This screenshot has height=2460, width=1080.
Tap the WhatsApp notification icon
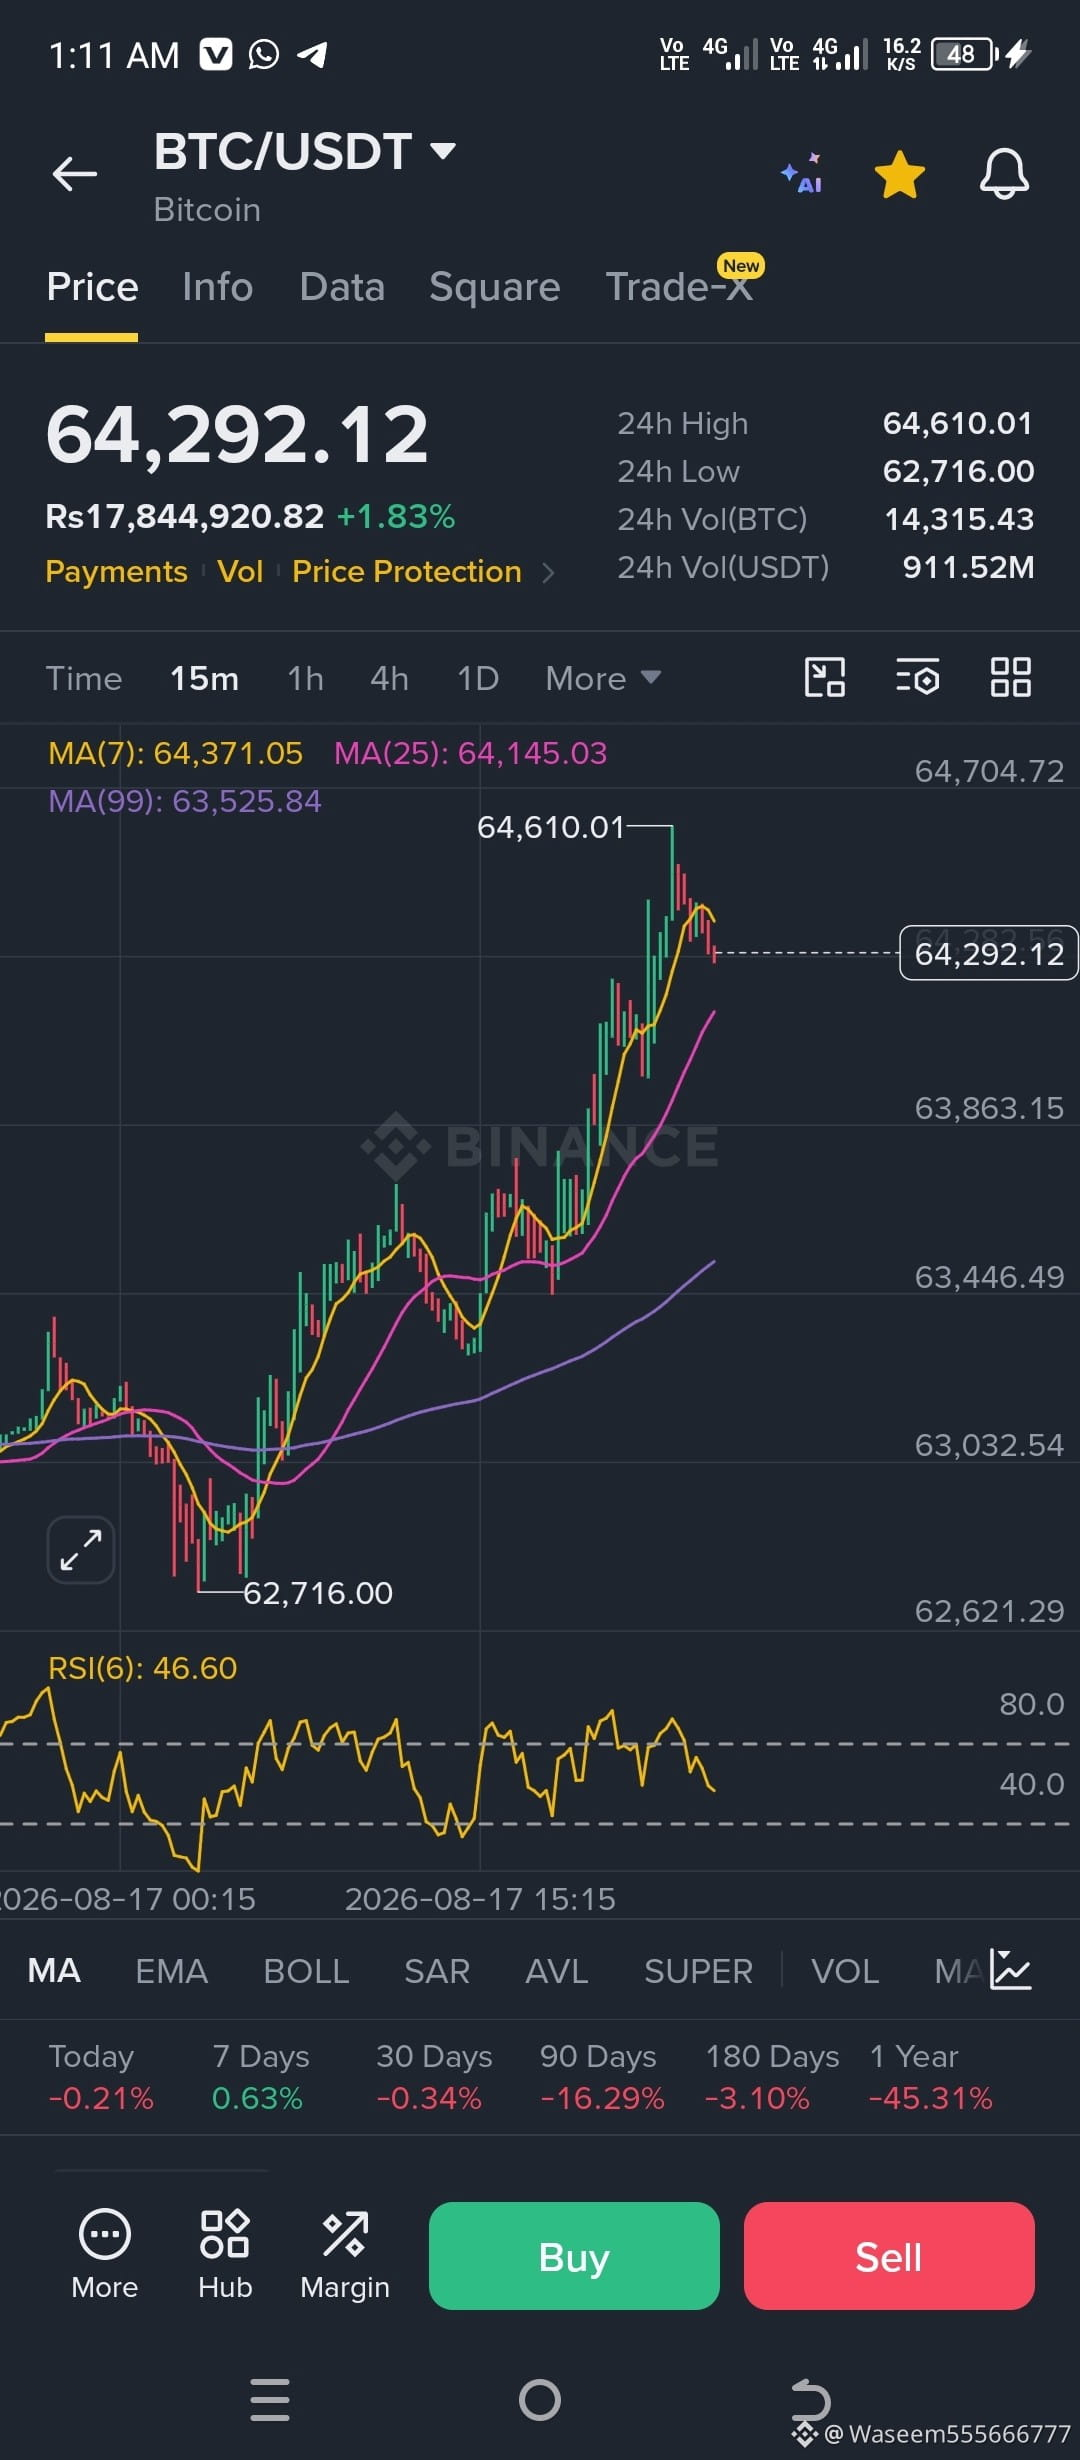264,54
